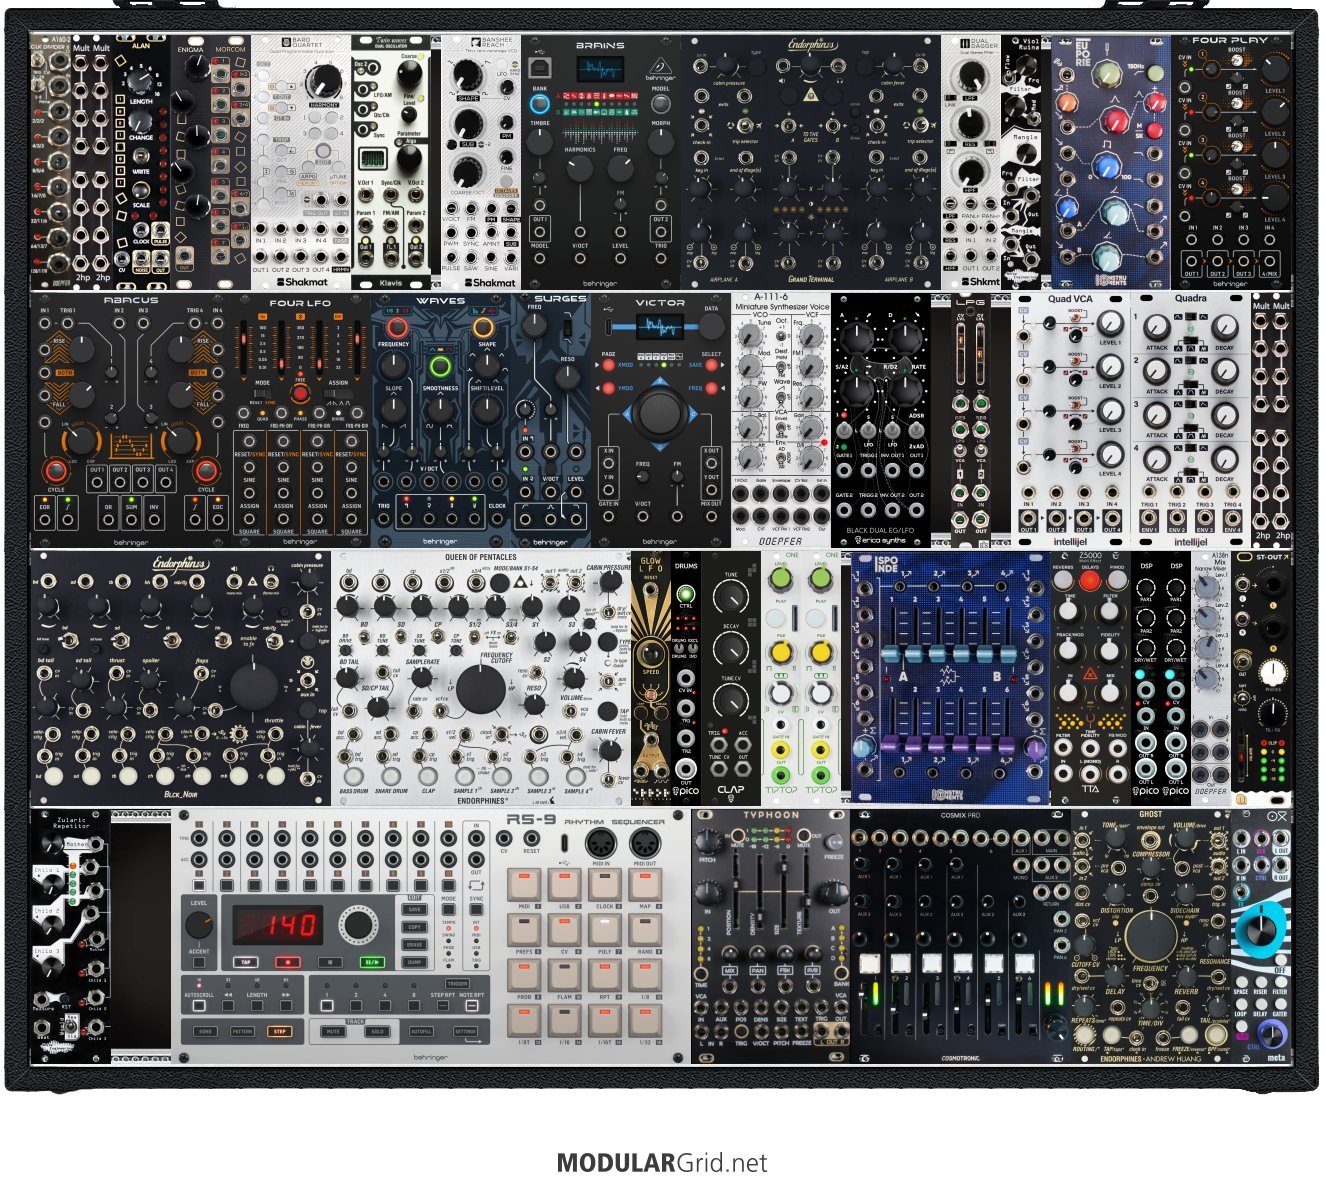Screen dimensions: 1326x1184
Task: Toggle the right CYCLE button on Abacus
Action: click(206, 472)
